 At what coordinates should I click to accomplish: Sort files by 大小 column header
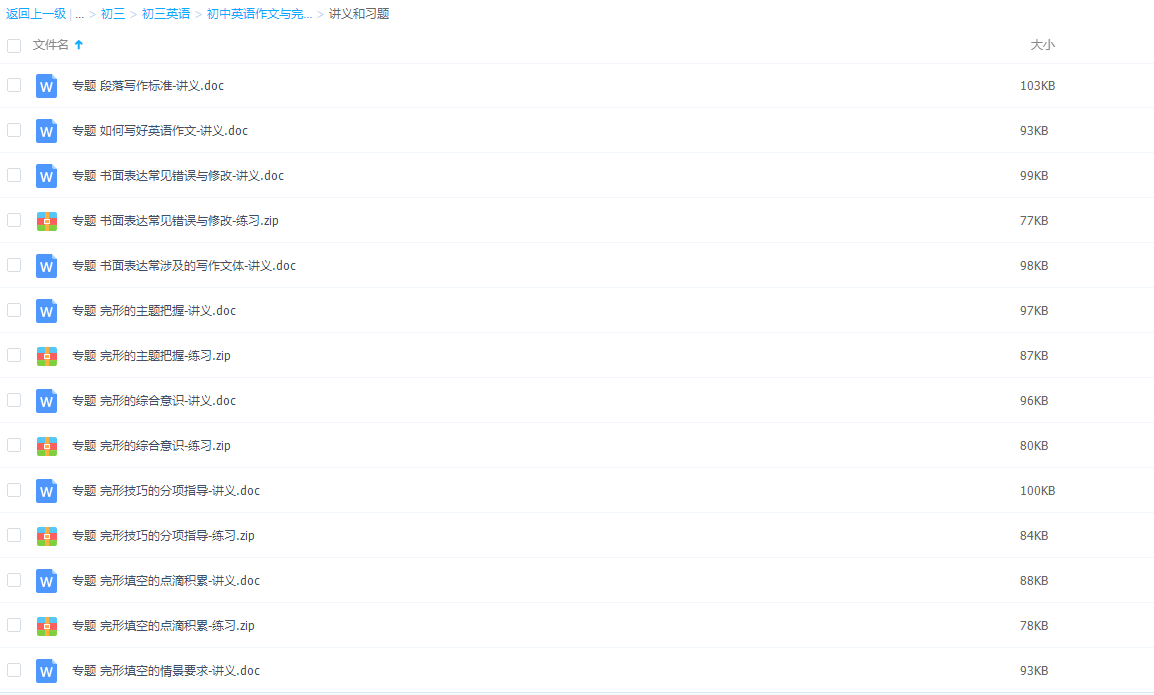tap(1042, 45)
